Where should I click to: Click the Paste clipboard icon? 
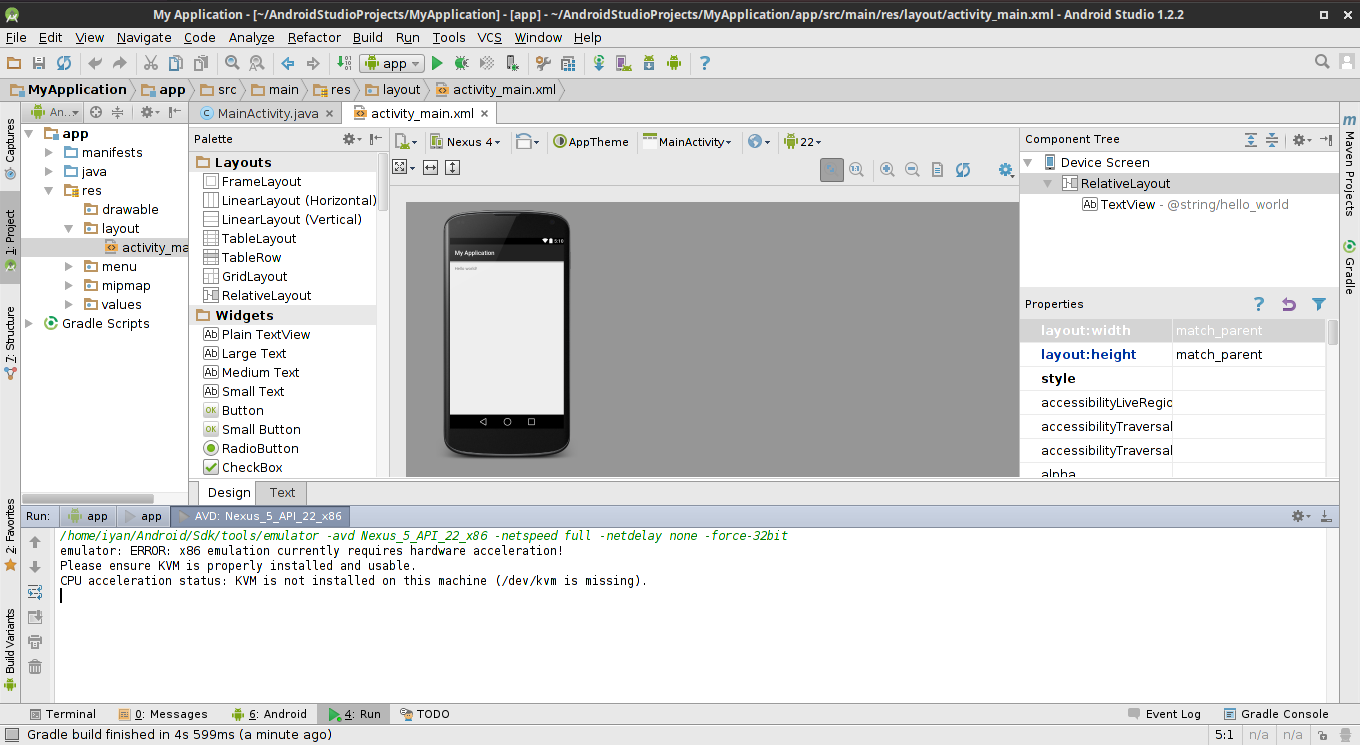(x=201, y=63)
